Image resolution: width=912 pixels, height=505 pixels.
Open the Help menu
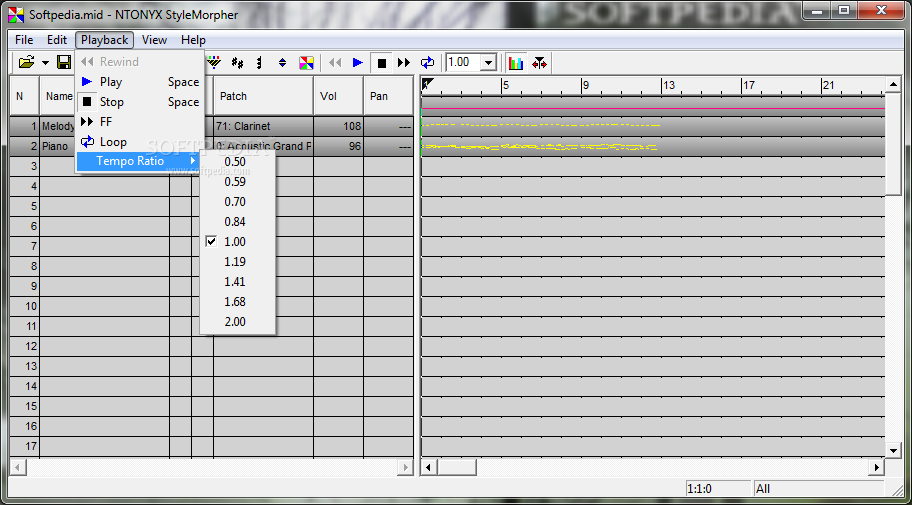(x=193, y=40)
